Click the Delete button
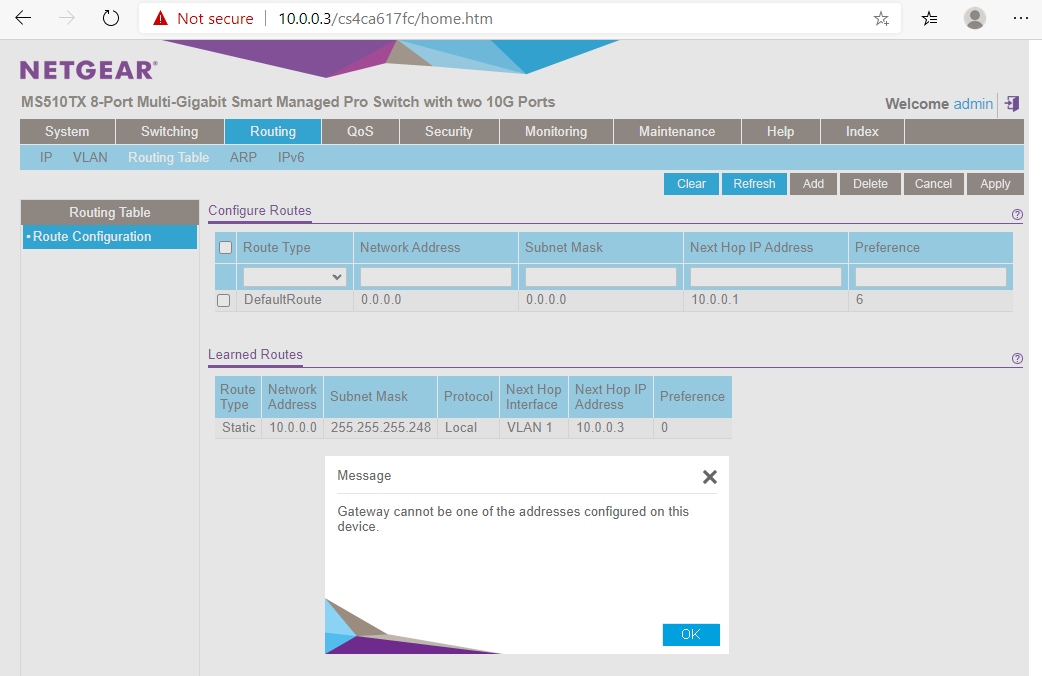This screenshot has height=676, width=1042. pyautogui.click(x=870, y=184)
